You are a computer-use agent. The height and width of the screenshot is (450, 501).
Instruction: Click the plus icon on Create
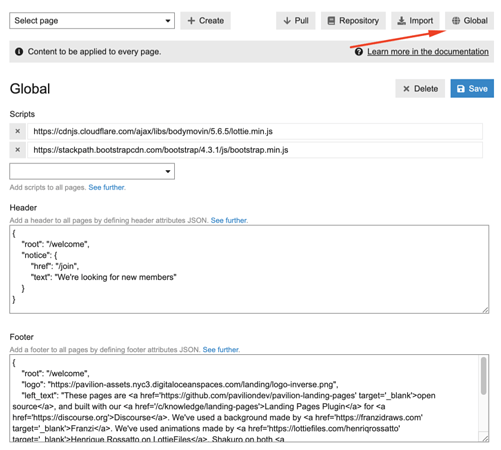tap(191, 21)
